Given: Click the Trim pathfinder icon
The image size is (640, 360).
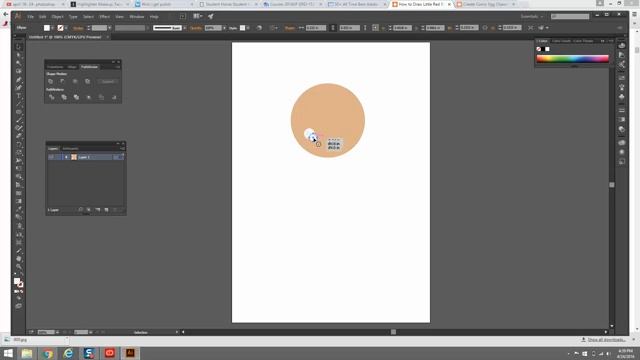Looking at the screenshot, I should pyautogui.click(x=64, y=97).
